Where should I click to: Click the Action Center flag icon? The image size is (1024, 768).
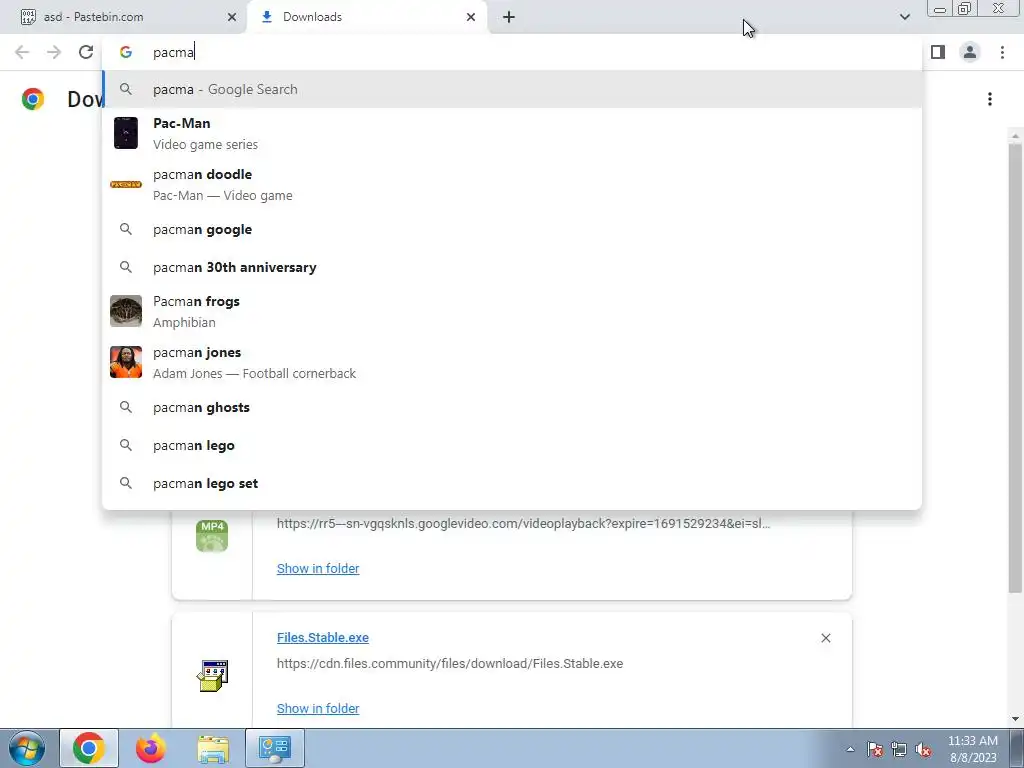(x=875, y=750)
